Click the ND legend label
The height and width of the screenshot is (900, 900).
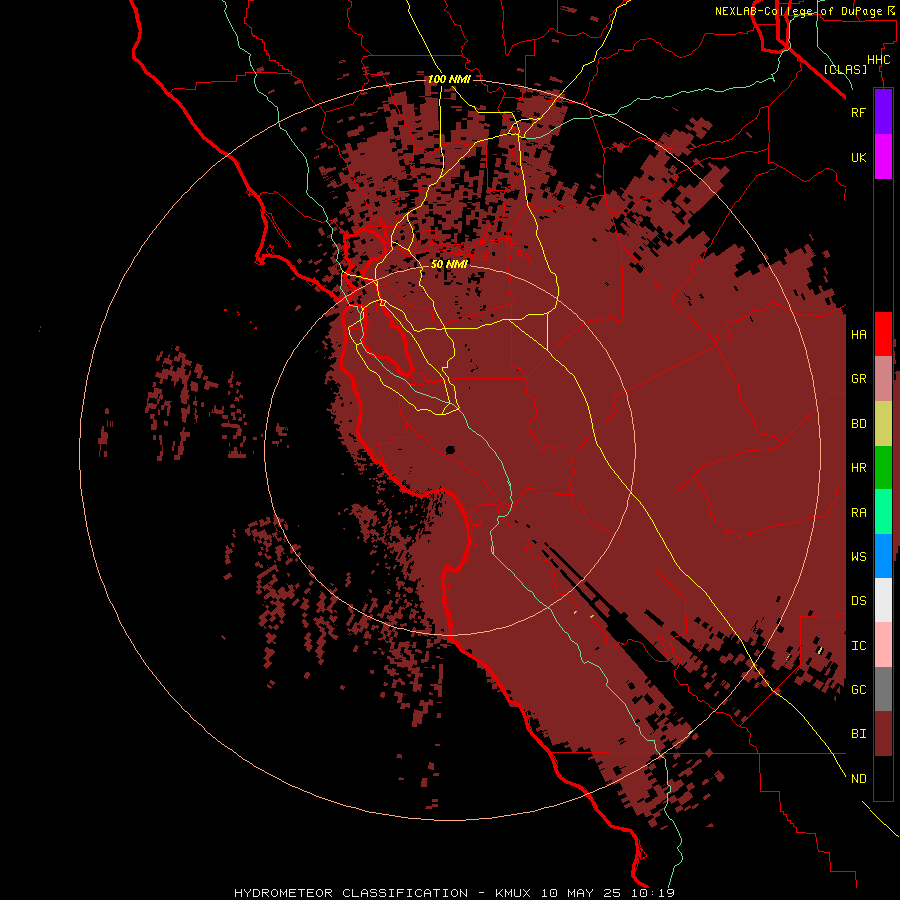[x=859, y=779]
